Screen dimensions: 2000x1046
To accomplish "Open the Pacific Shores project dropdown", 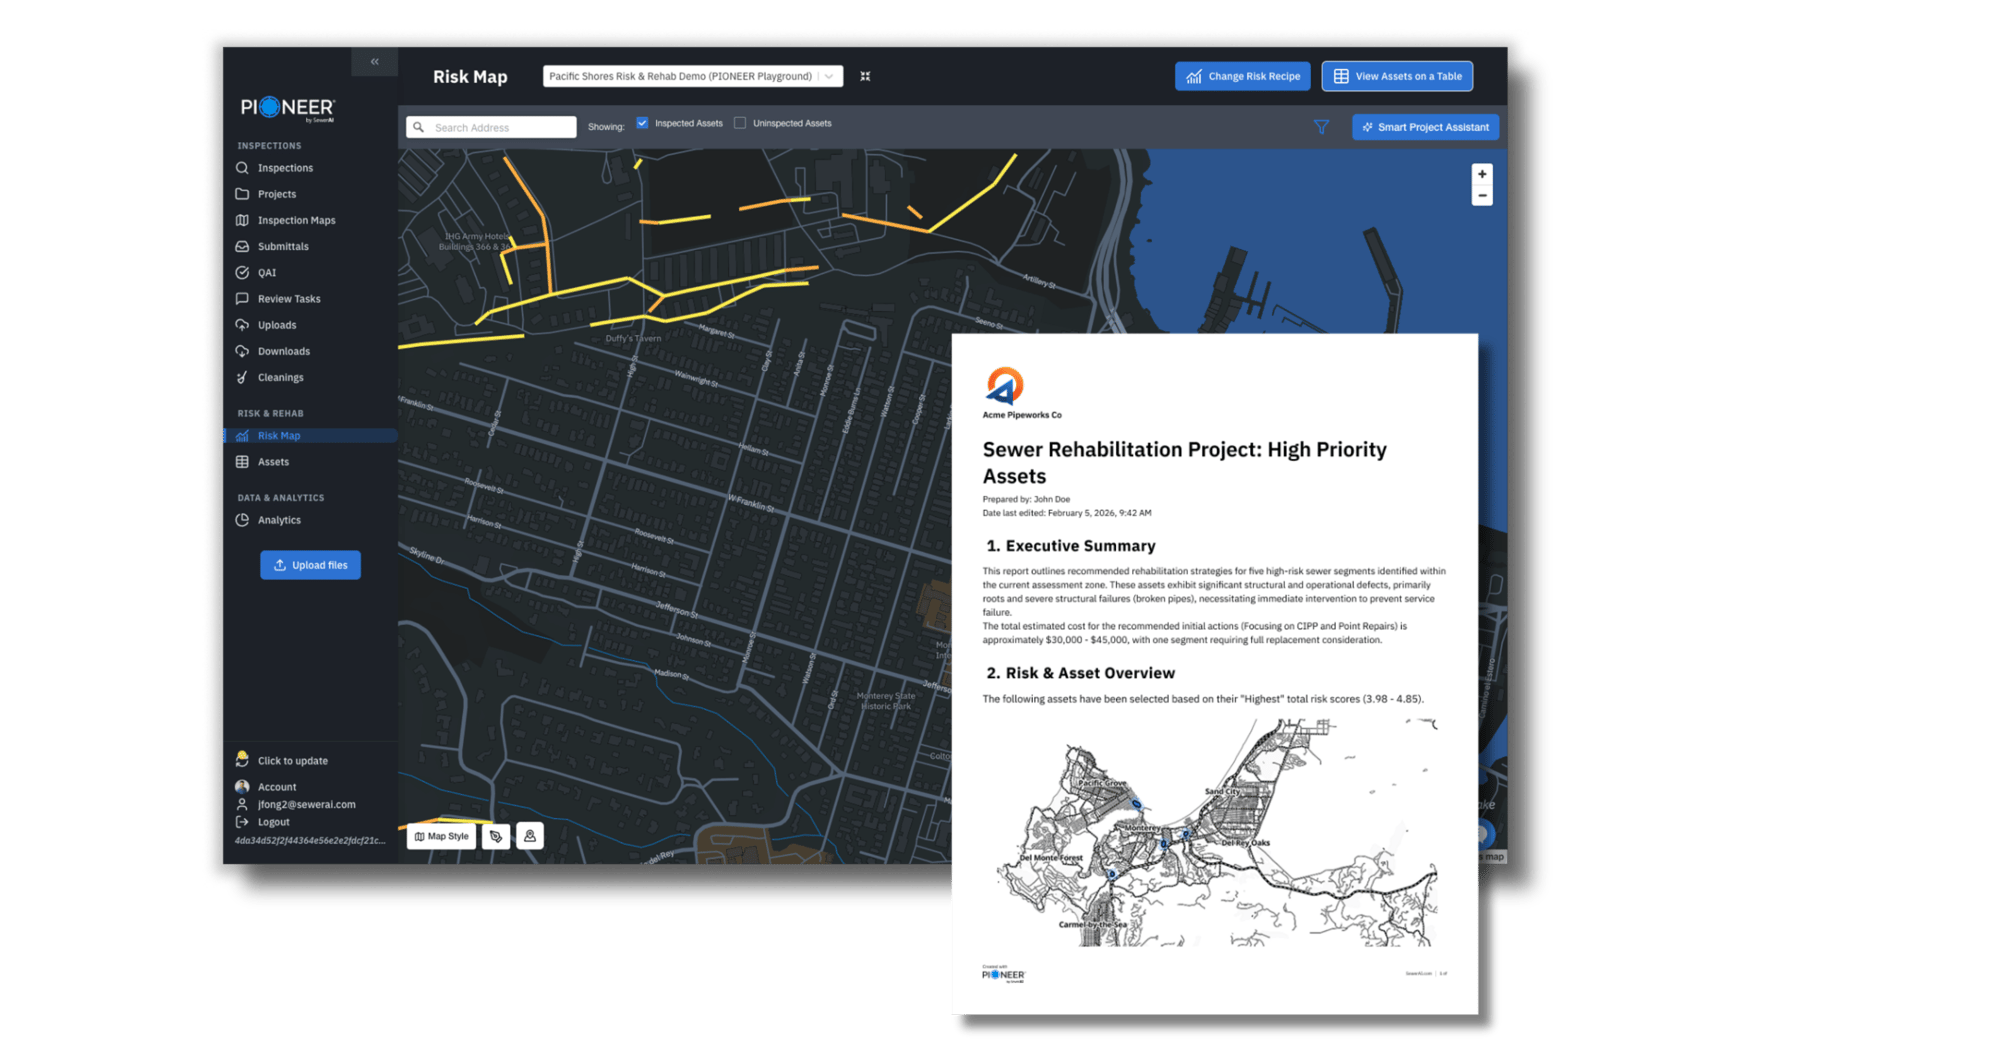I will pyautogui.click(x=830, y=76).
